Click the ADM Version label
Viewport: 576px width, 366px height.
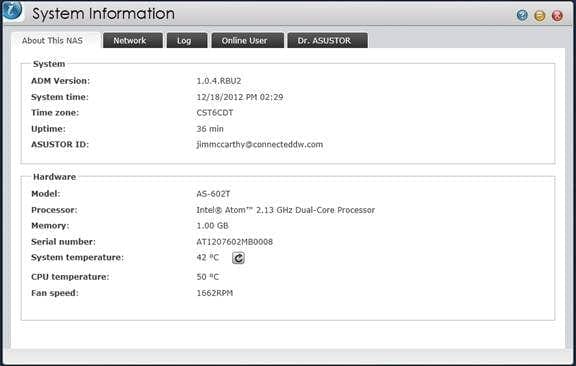click(60, 81)
